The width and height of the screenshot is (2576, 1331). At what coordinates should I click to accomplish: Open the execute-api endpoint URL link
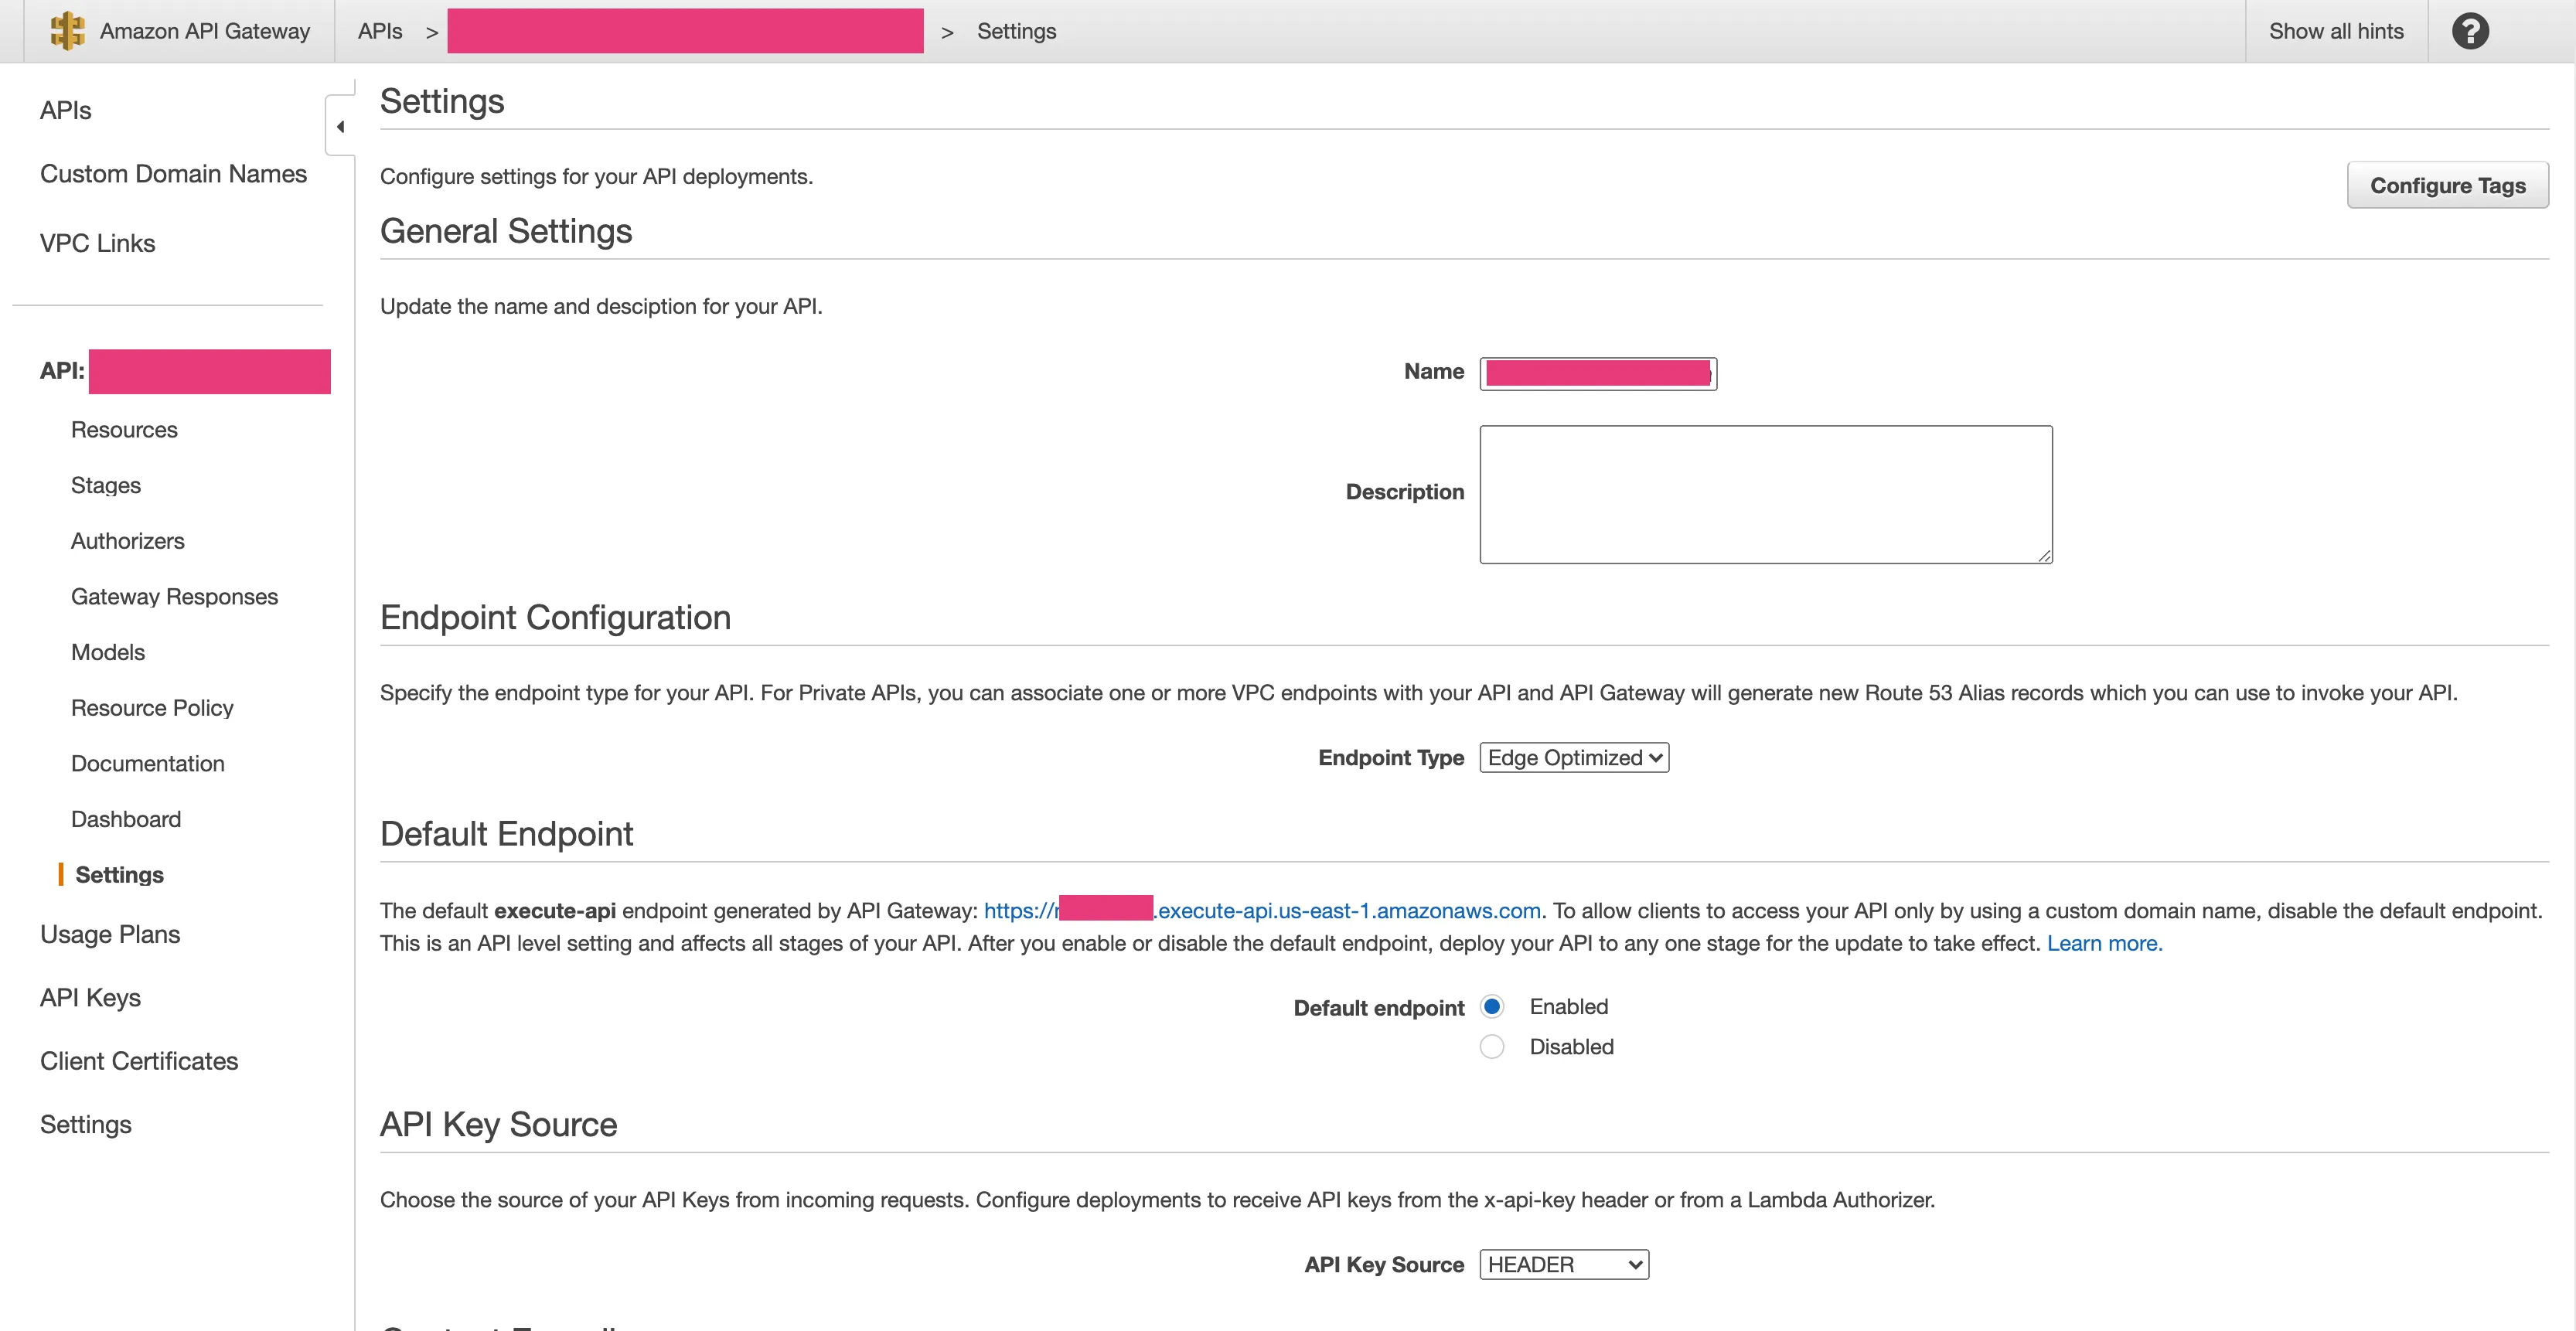point(1347,911)
